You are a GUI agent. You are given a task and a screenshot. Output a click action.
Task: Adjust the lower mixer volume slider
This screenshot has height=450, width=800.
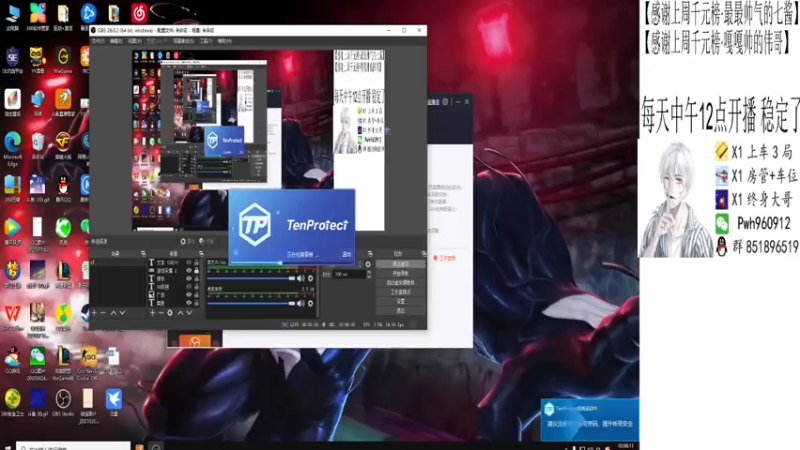(251, 304)
